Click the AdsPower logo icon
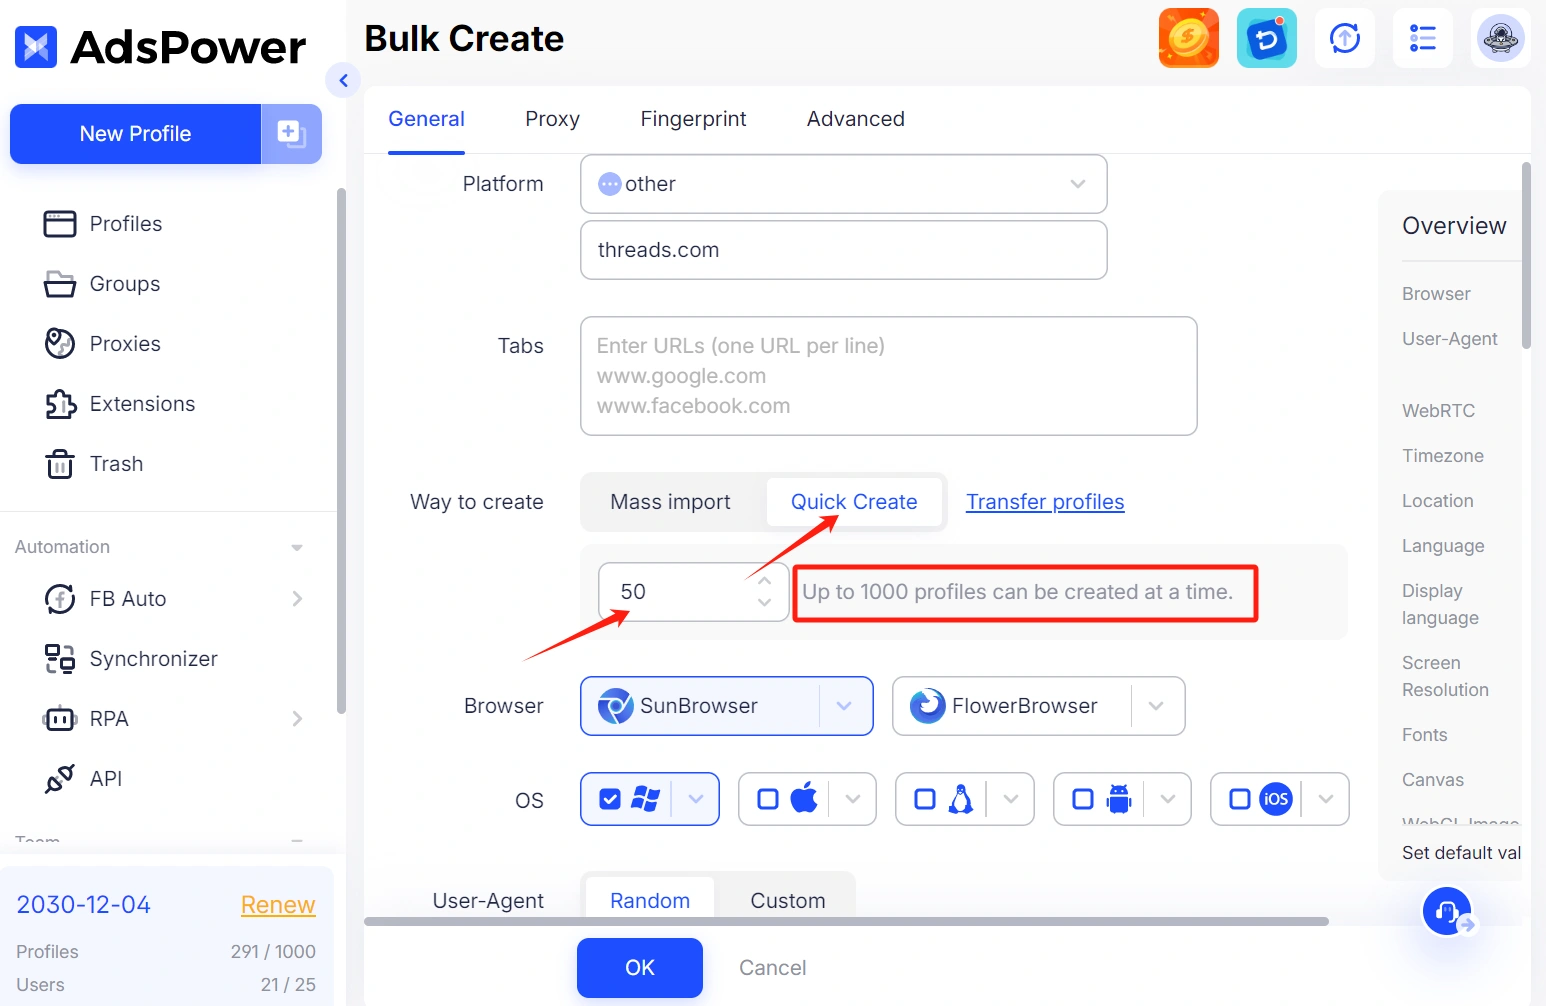1546x1006 pixels. pyautogui.click(x=36, y=46)
